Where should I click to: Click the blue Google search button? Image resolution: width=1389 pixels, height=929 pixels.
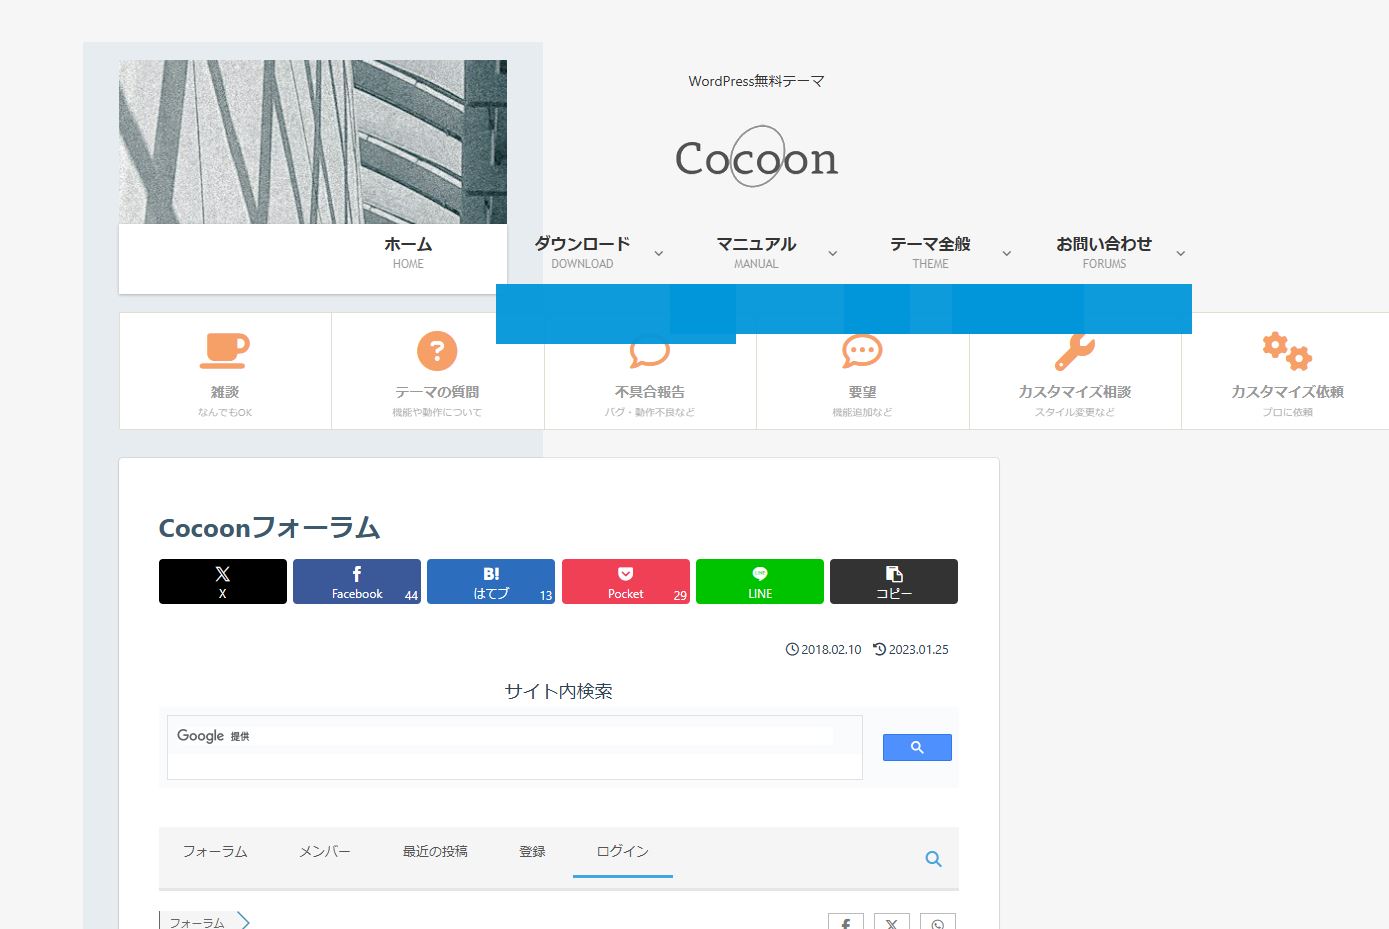click(x=917, y=747)
